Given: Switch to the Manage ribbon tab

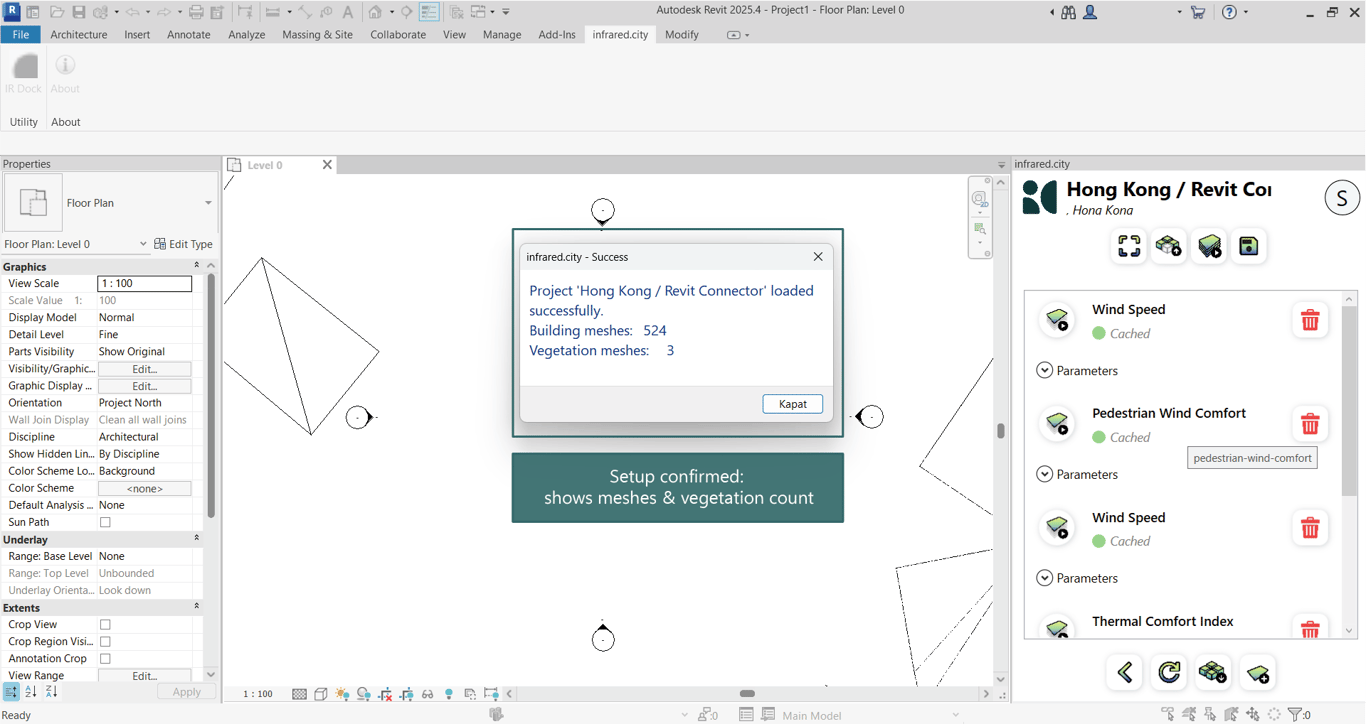Looking at the screenshot, I should coord(502,34).
